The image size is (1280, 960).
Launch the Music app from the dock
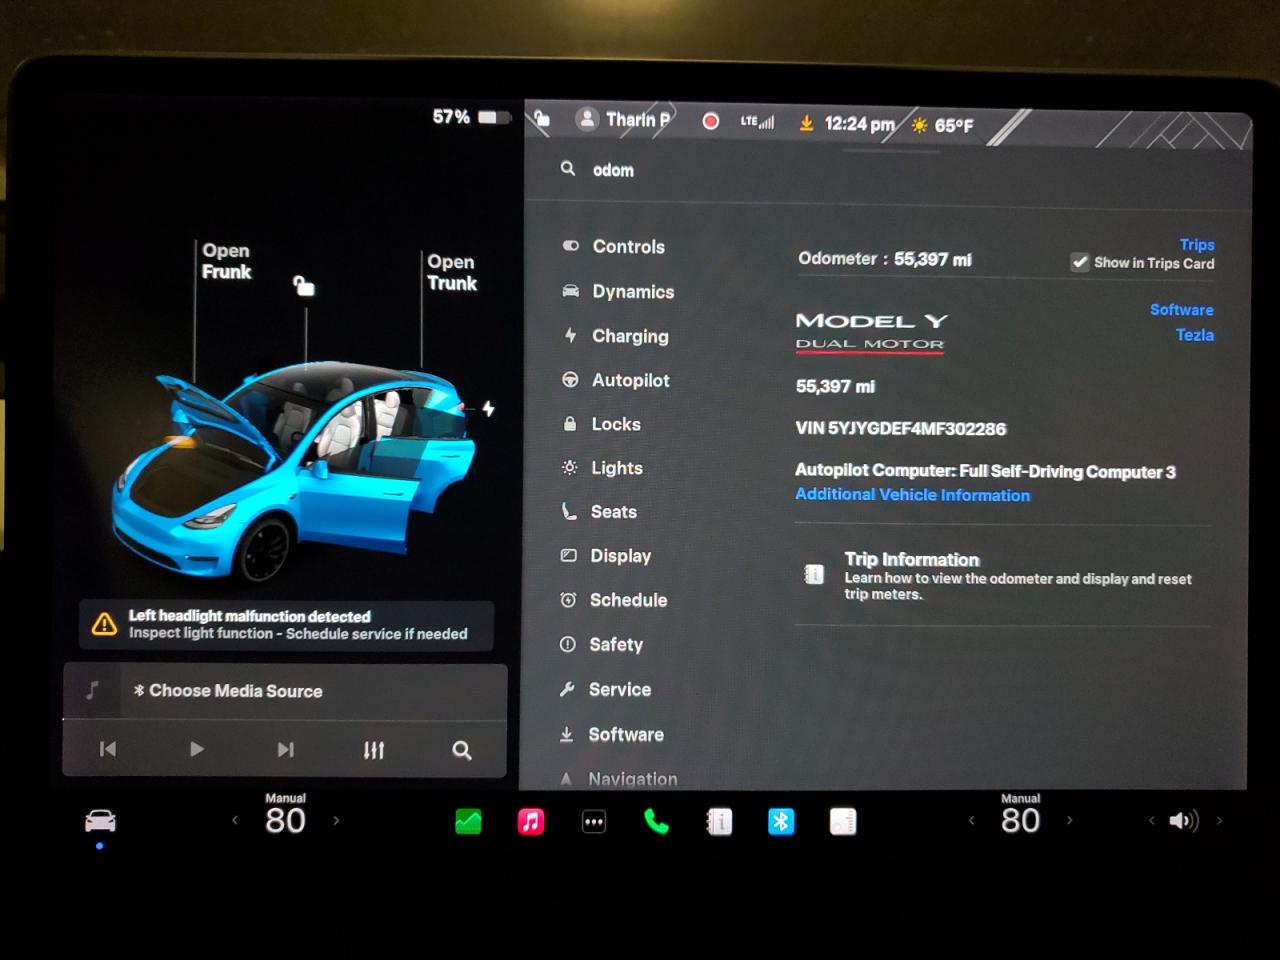coord(531,821)
